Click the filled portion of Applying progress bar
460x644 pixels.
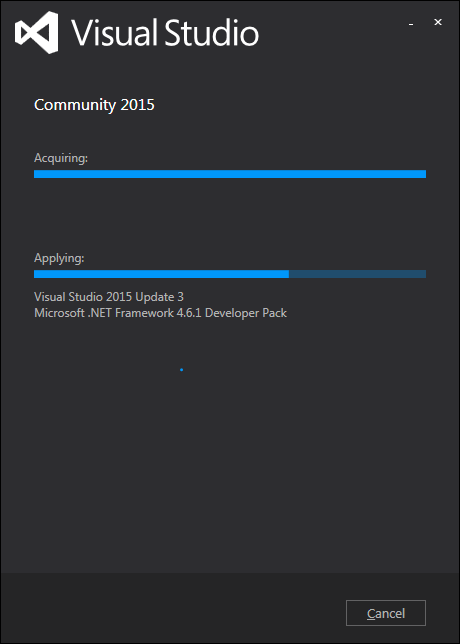(x=161, y=274)
